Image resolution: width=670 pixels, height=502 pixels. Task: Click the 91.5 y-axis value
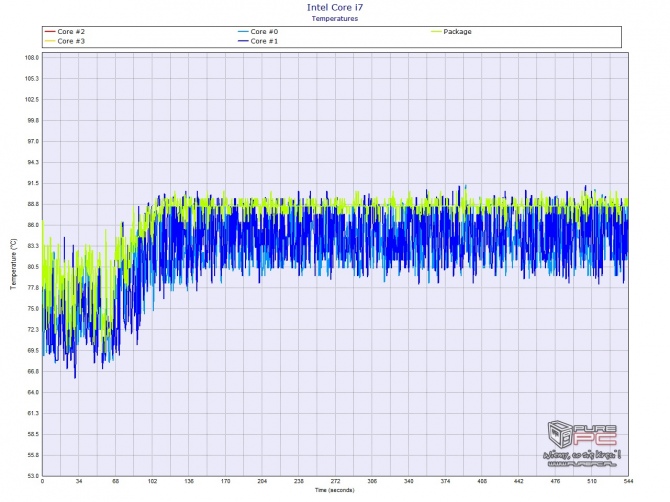pyautogui.click(x=33, y=183)
